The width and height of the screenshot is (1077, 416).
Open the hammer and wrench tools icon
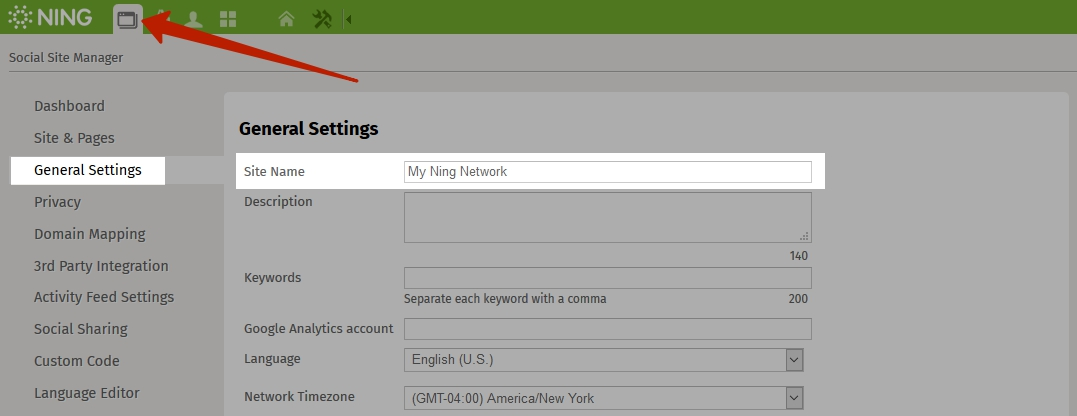[321, 19]
